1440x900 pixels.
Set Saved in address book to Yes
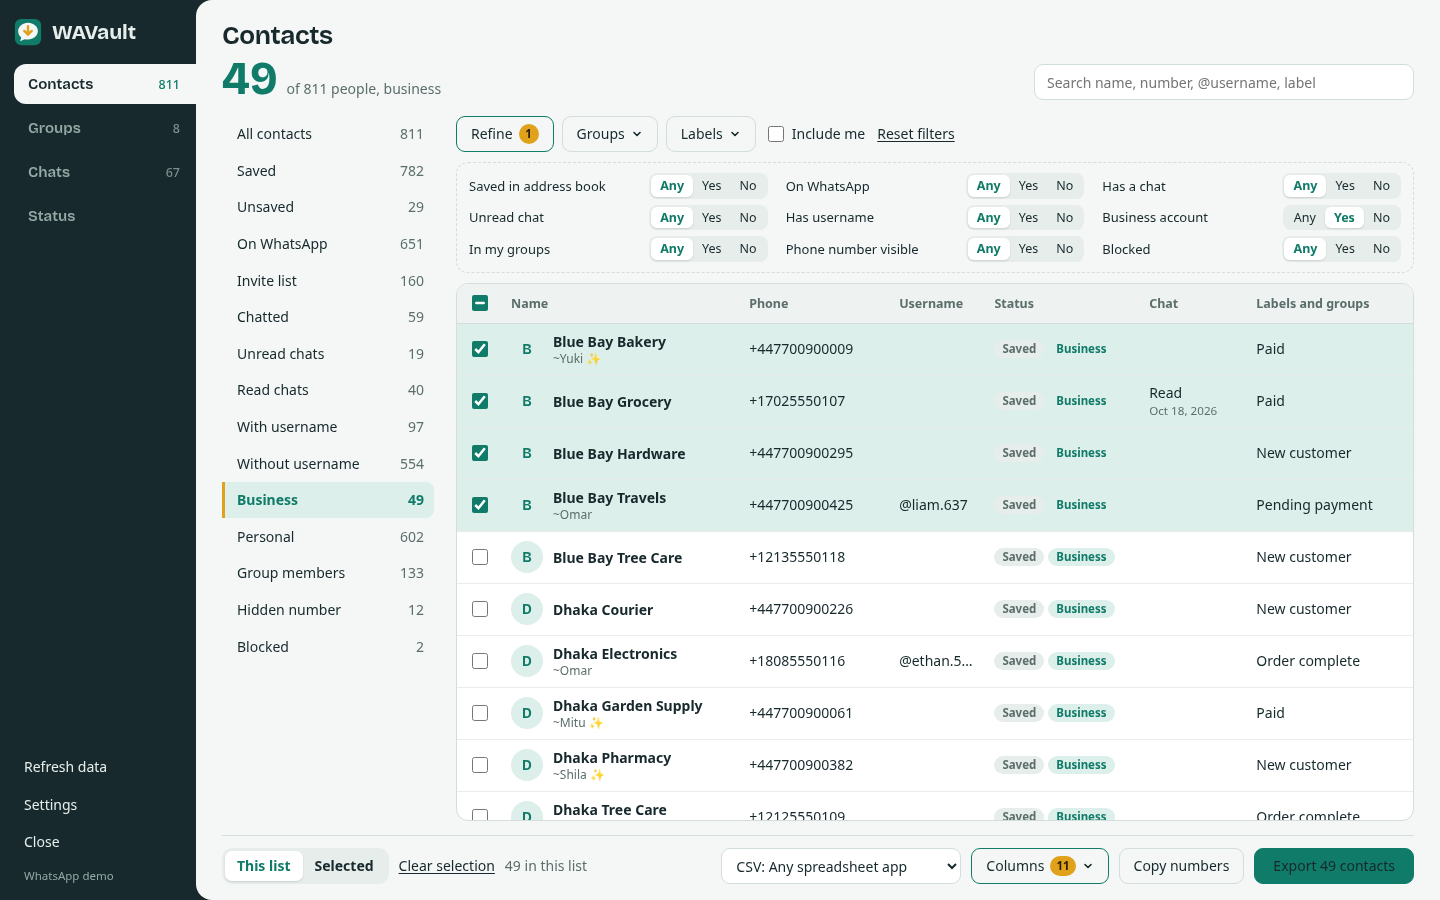click(x=711, y=186)
